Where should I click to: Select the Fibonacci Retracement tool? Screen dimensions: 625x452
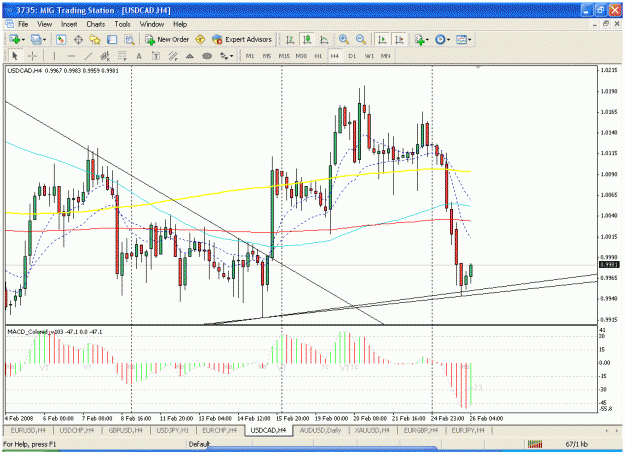click(x=122, y=56)
